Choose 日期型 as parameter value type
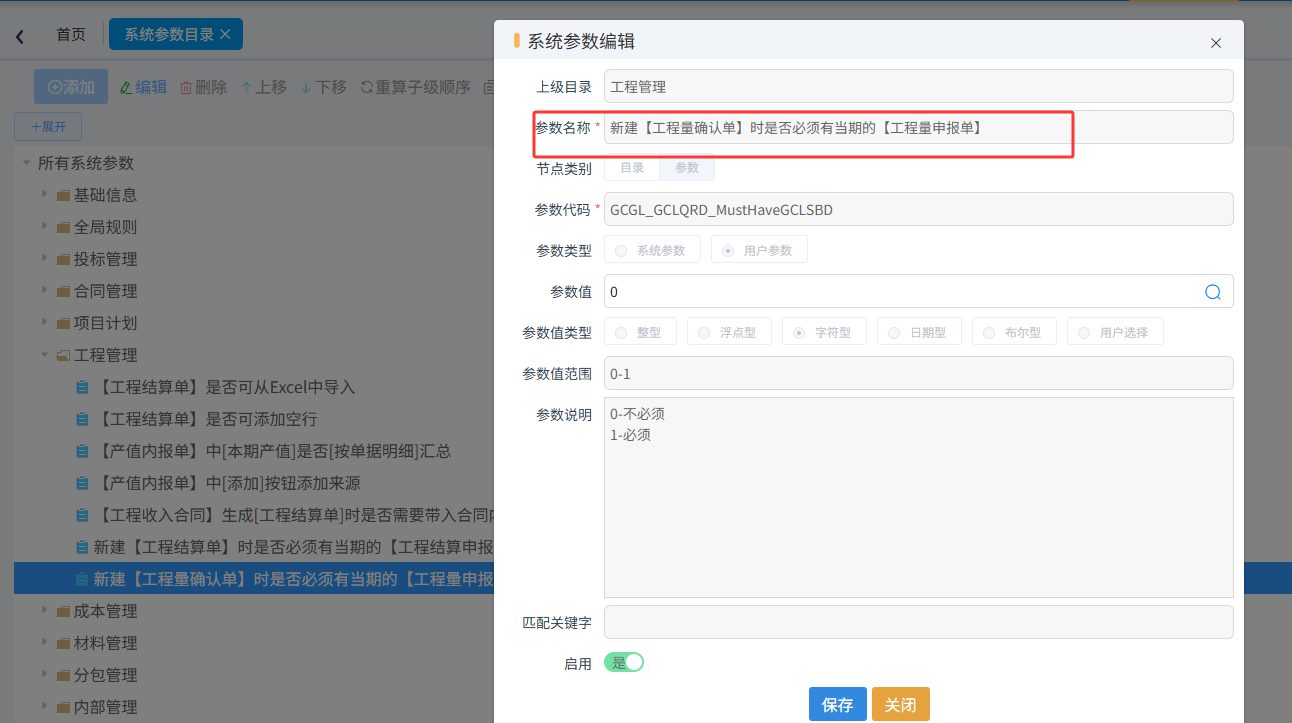Viewport: 1292px width, 723px height. point(919,332)
